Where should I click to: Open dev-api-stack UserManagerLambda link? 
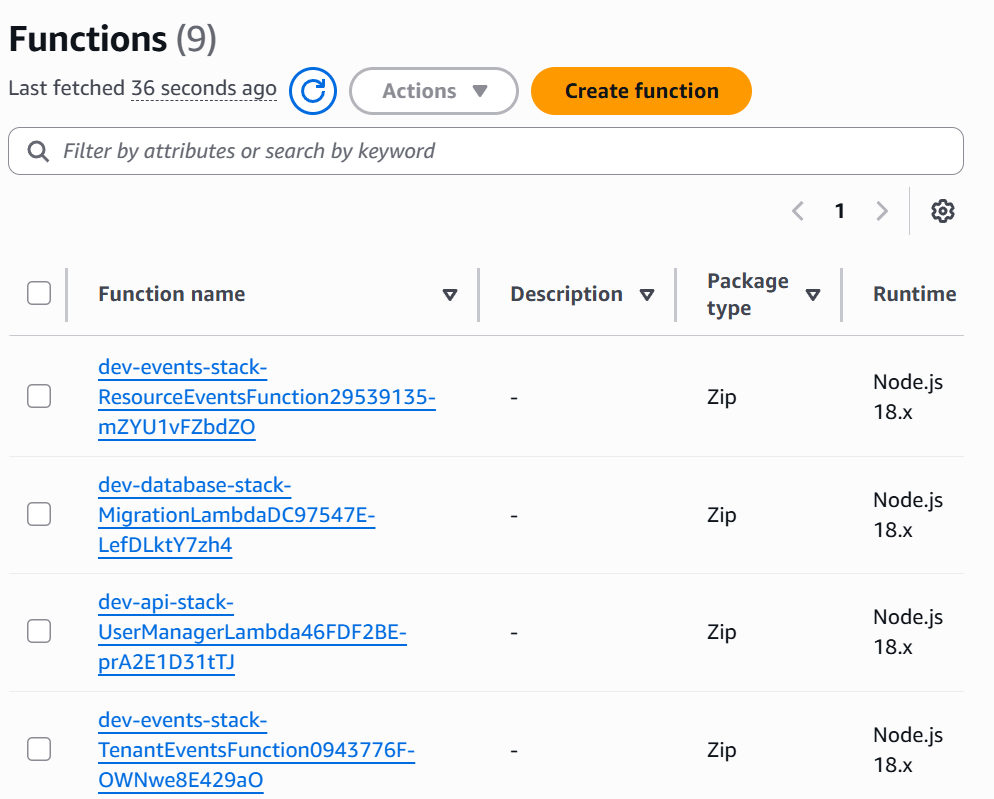(252, 632)
